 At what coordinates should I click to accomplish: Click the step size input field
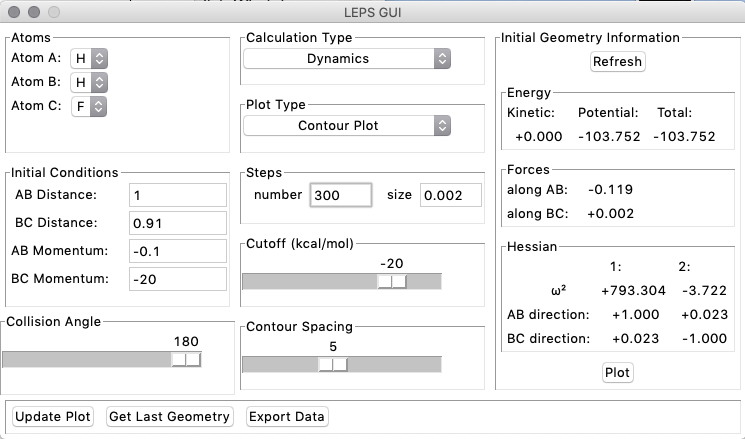[x=450, y=196]
